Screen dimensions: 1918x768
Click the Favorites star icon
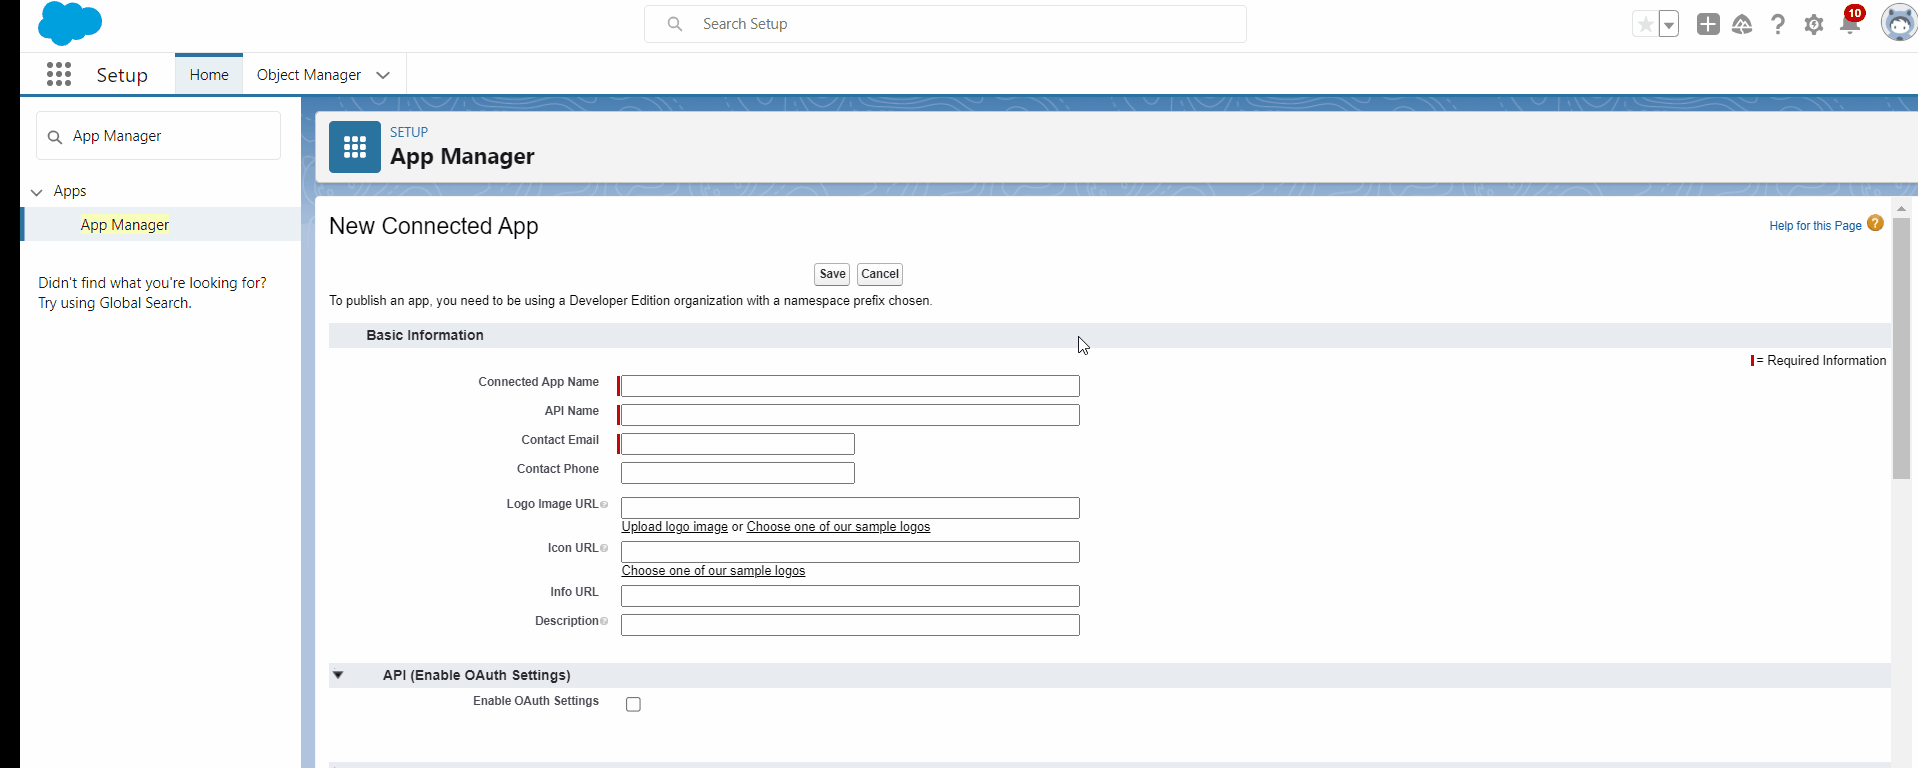pos(1644,24)
